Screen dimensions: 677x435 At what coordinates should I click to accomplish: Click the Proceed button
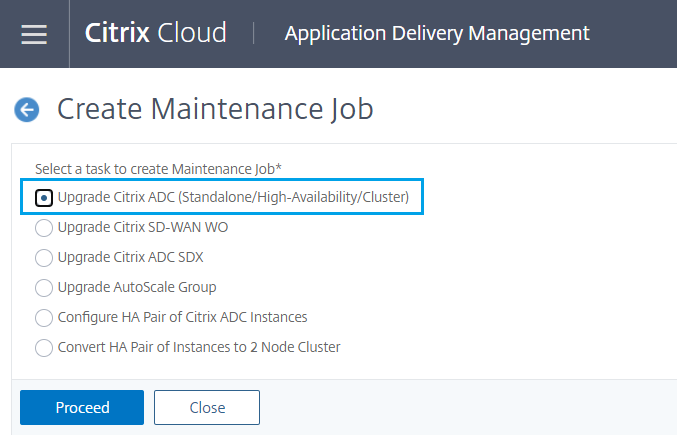(82, 407)
